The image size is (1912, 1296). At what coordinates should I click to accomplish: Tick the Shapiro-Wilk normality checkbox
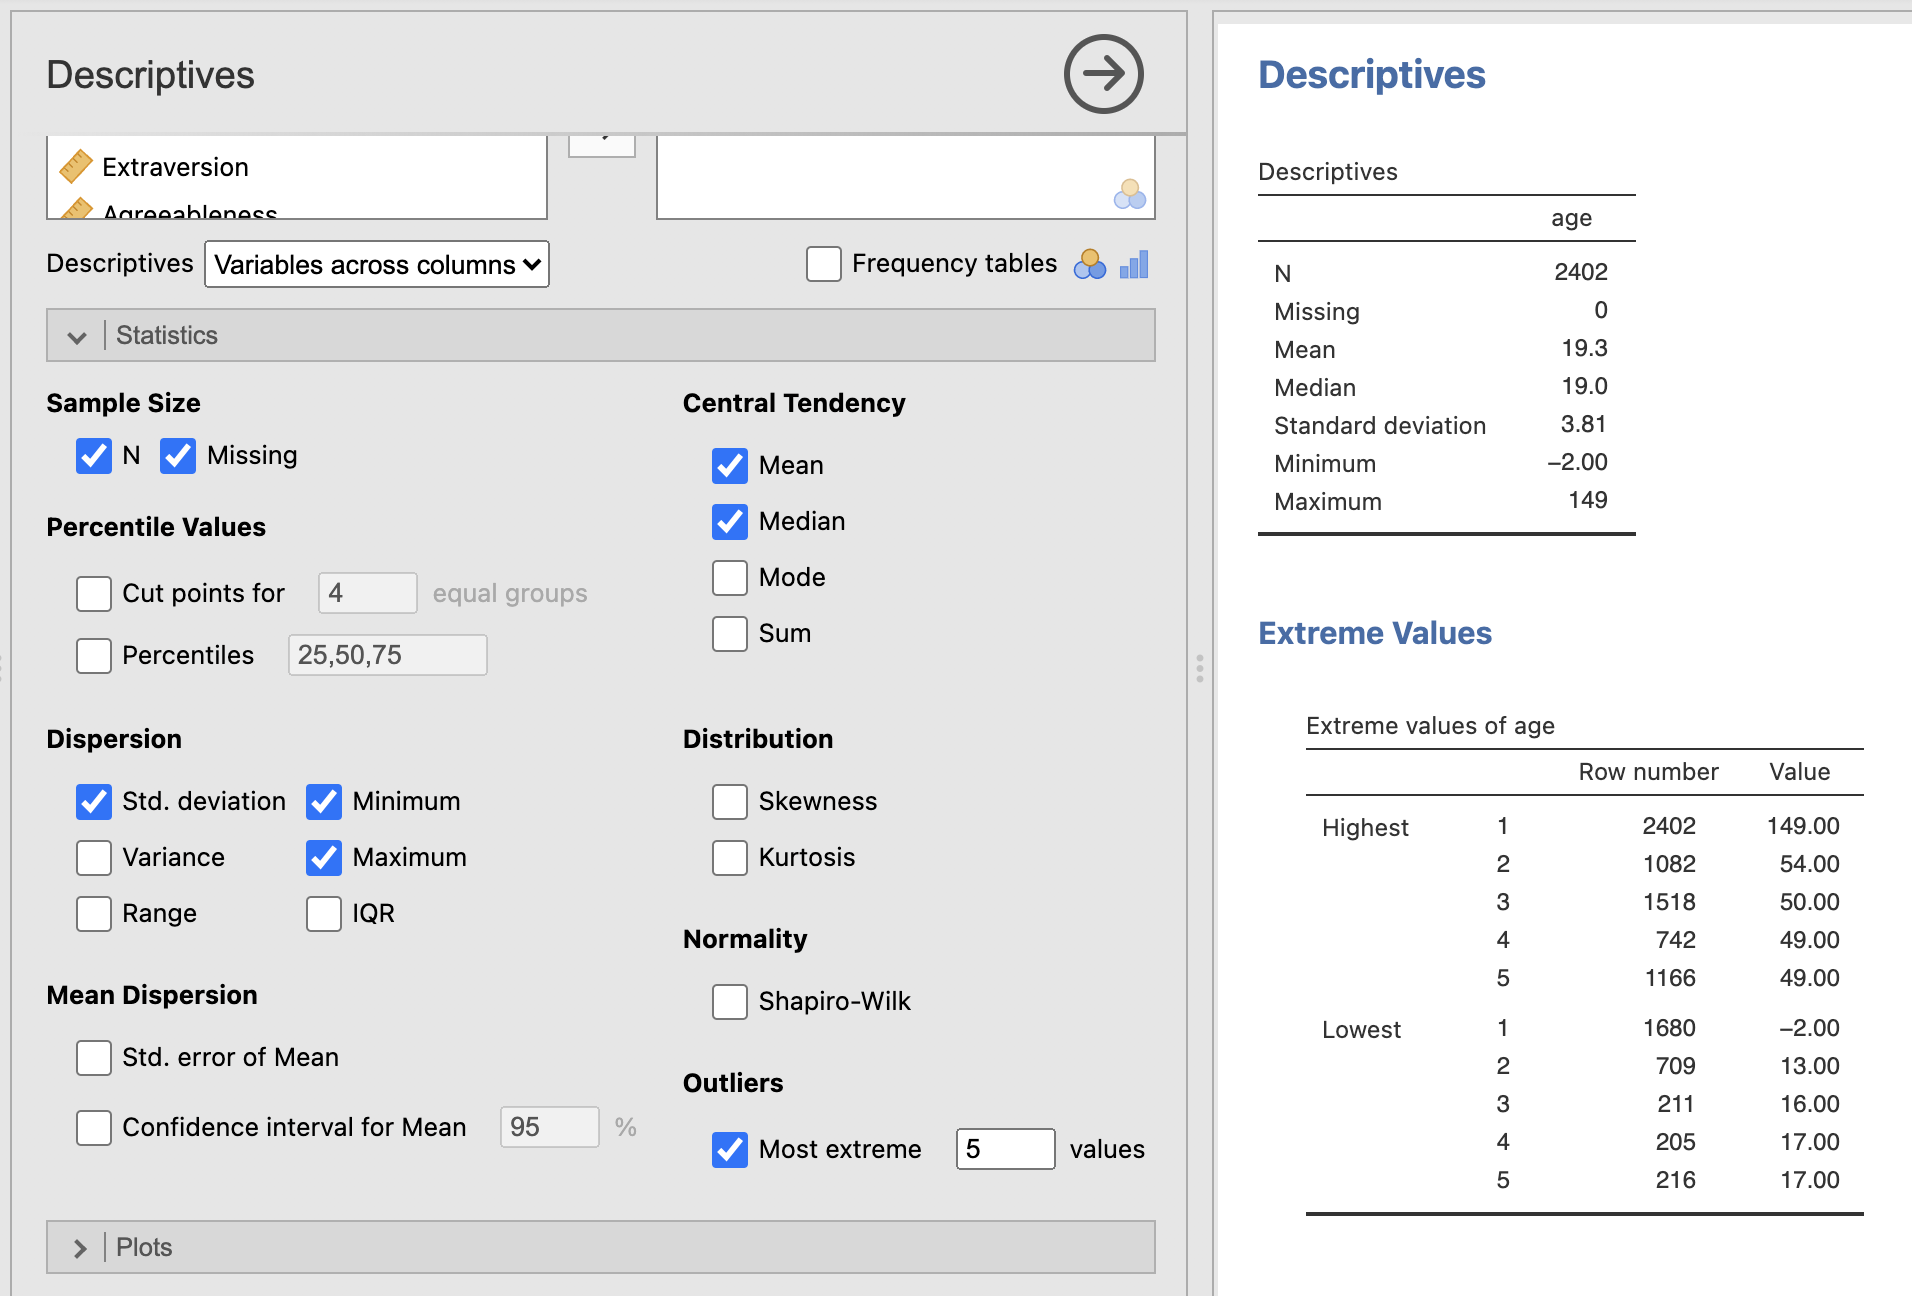(730, 1001)
